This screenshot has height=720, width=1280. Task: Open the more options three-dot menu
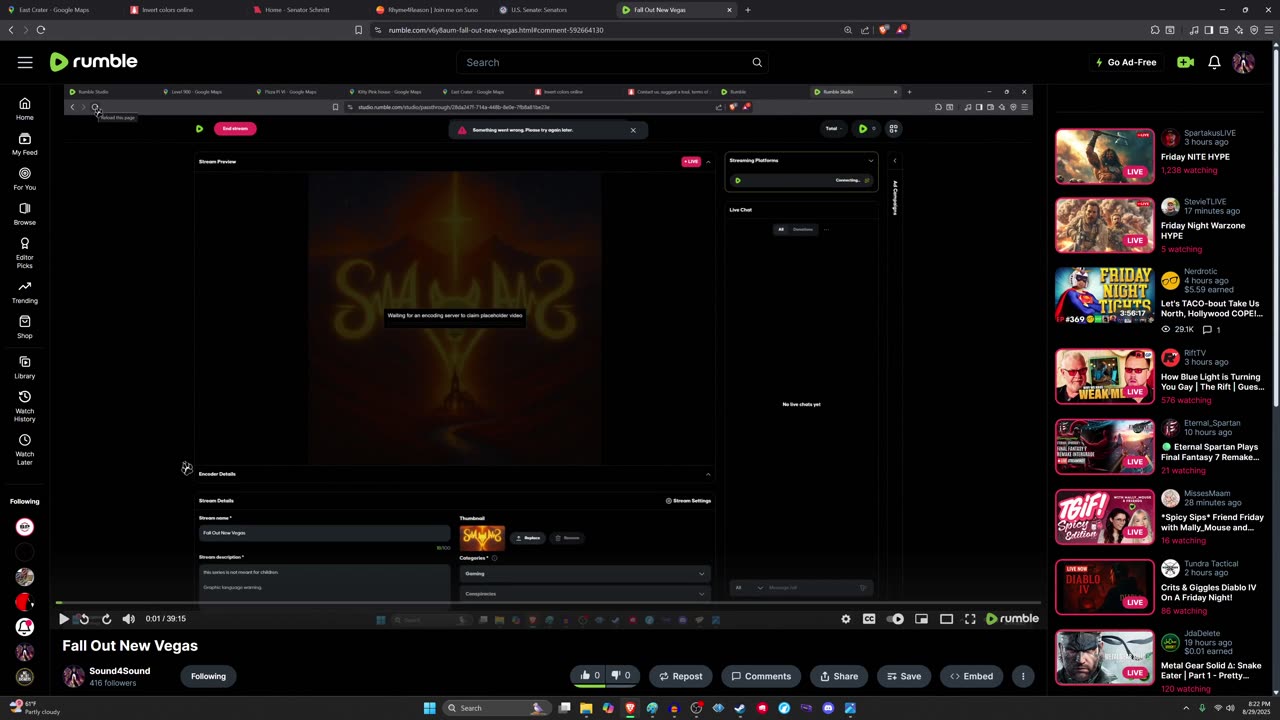click(1023, 676)
